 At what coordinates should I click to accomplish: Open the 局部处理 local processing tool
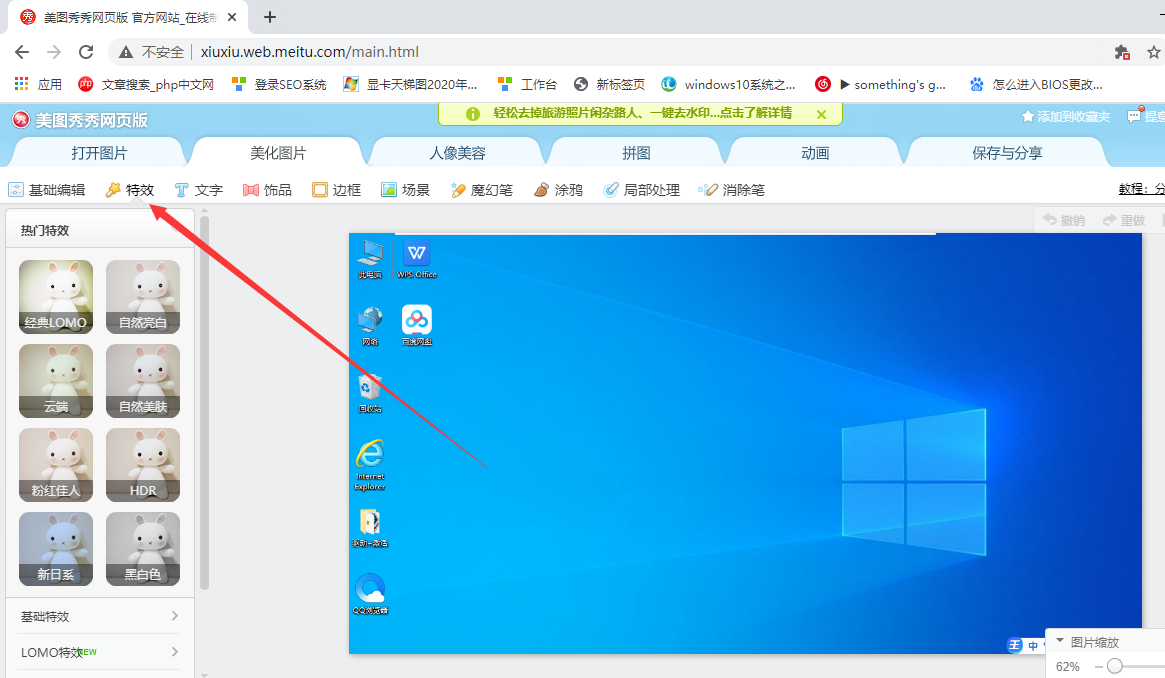pyautogui.click(x=642, y=190)
